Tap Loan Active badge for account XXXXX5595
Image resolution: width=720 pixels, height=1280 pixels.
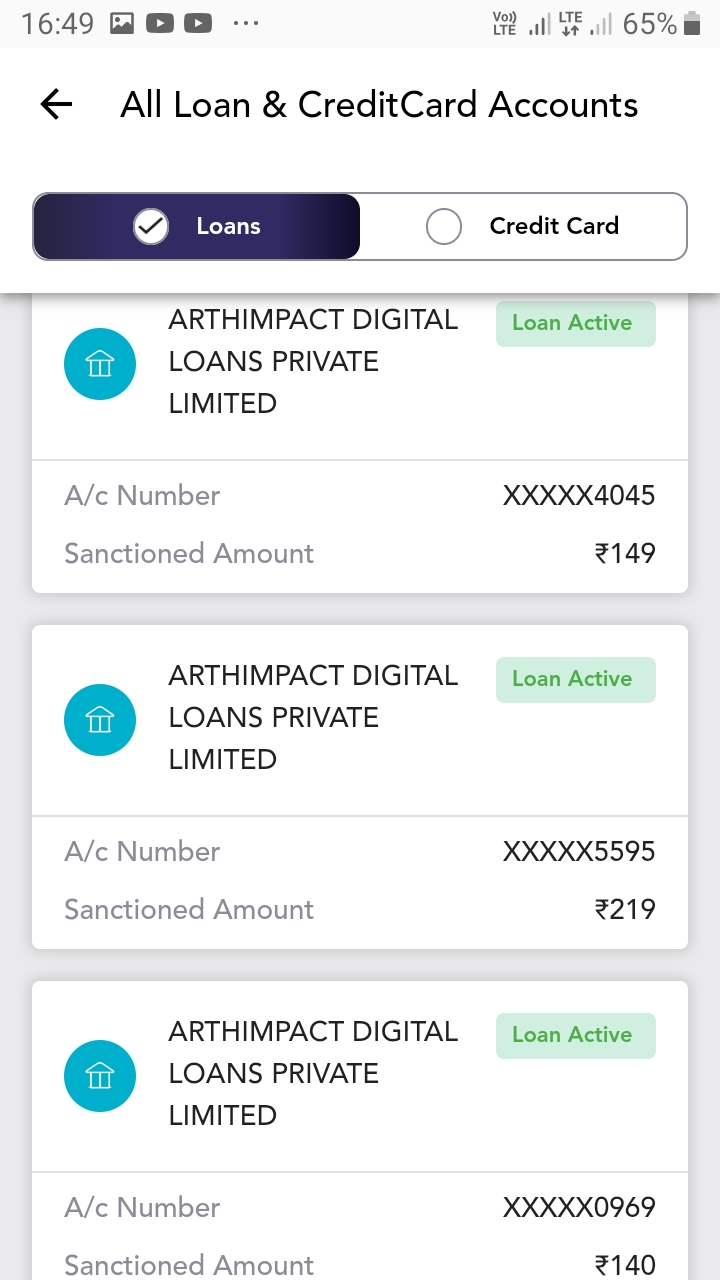(x=575, y=679)
